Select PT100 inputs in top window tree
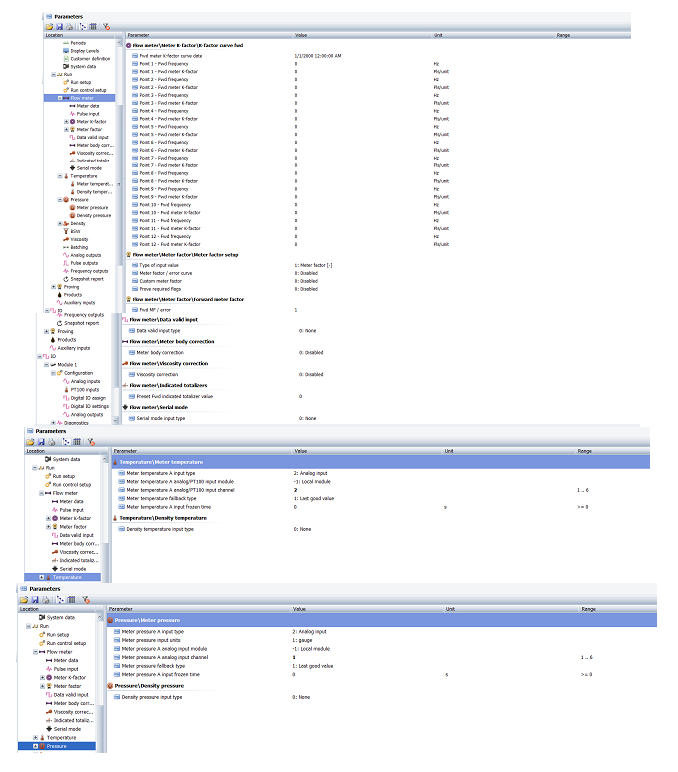 pos(85,389)
